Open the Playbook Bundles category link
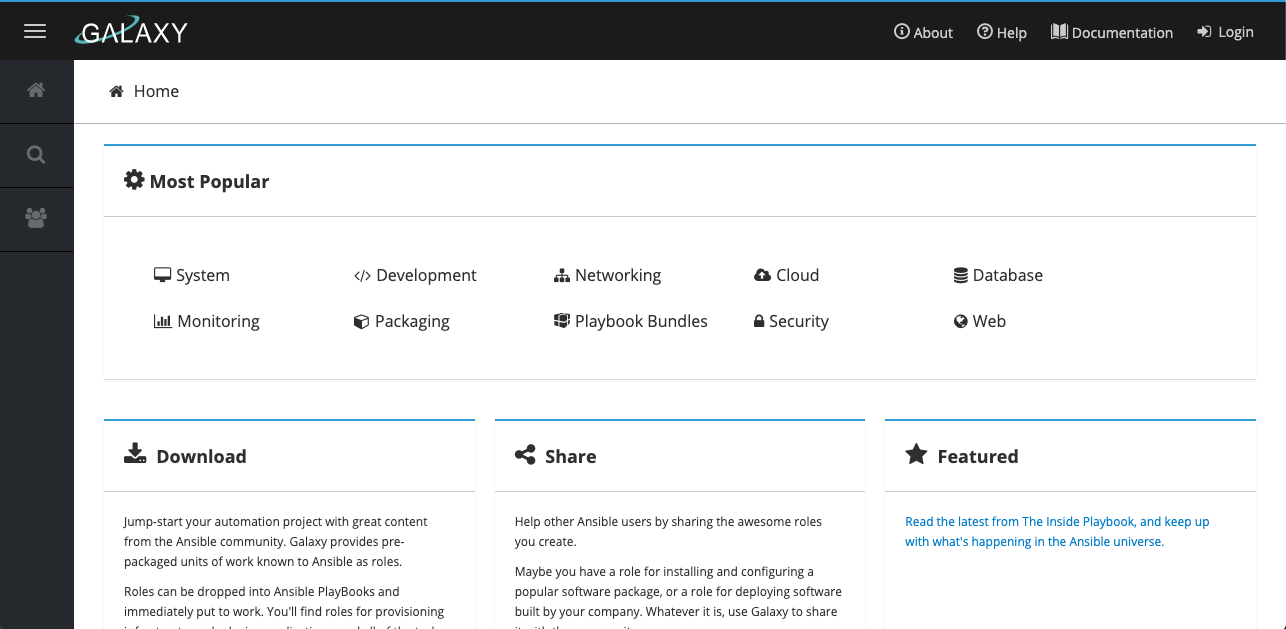 [631, 321]
